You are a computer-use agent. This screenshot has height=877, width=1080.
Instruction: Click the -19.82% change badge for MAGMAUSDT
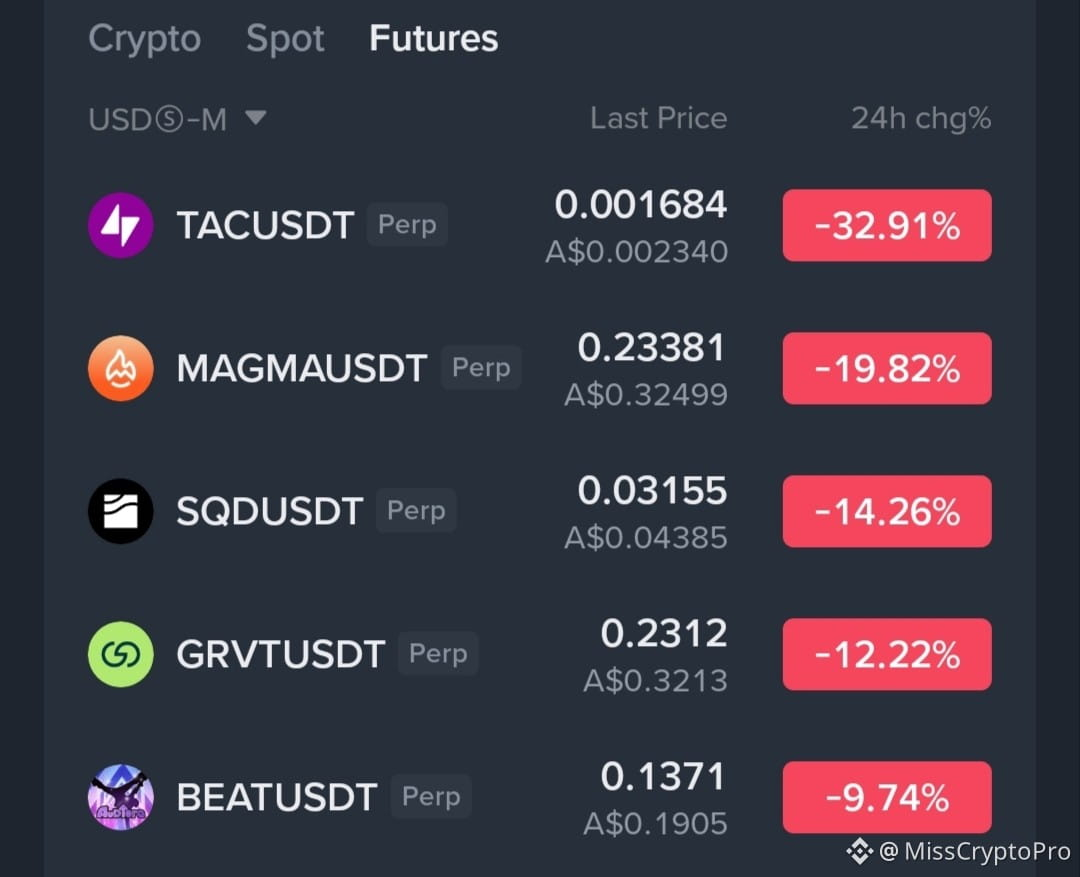pos(887,368)
